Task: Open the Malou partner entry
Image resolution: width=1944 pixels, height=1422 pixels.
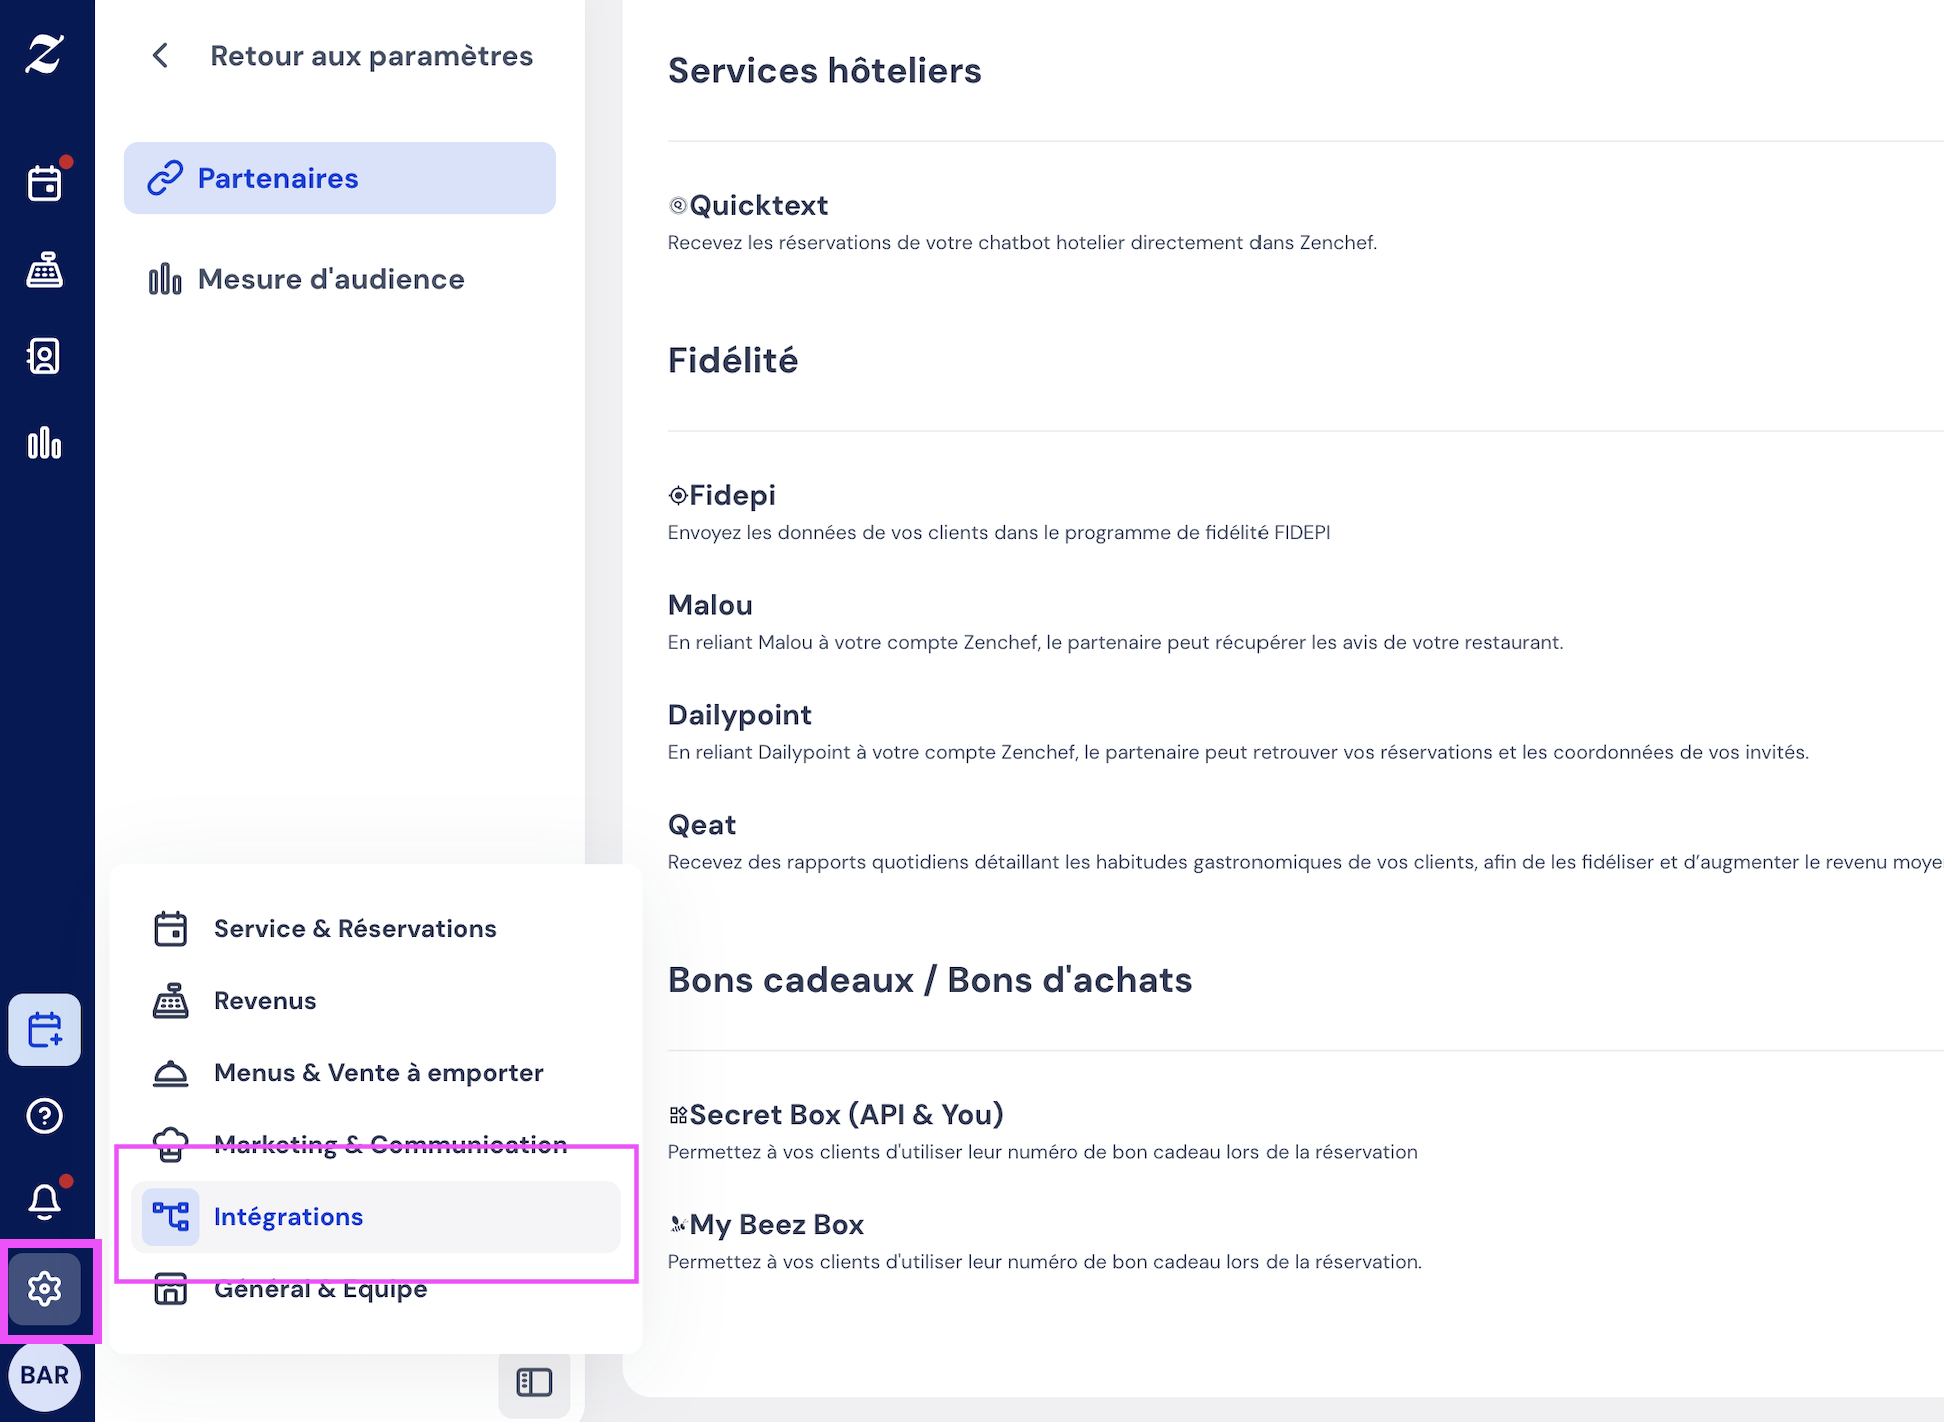Action: point(710,605)
